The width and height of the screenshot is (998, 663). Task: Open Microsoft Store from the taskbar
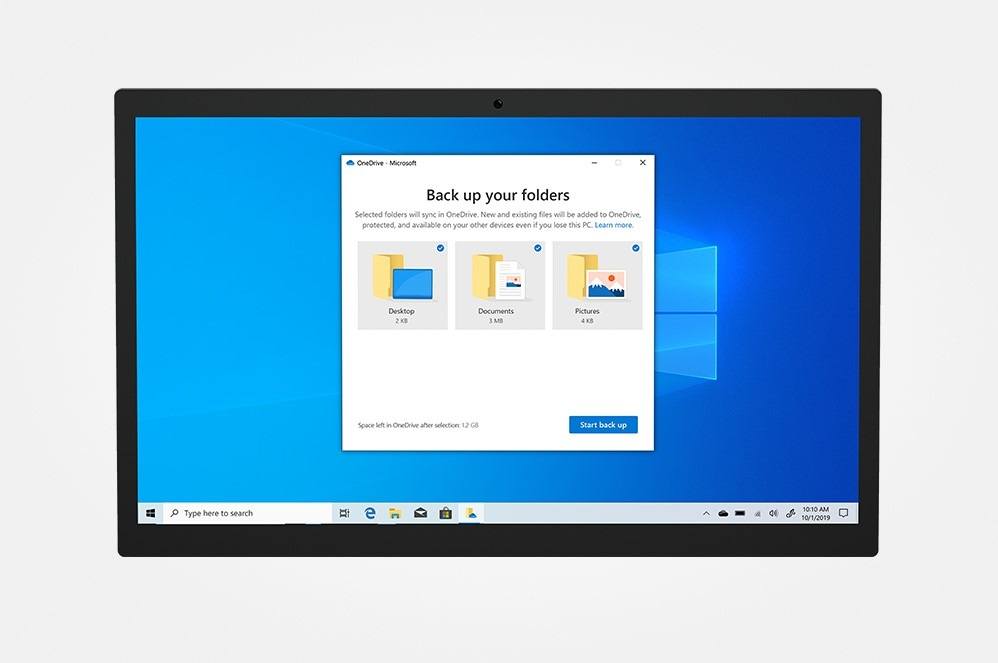pos(445,513)
